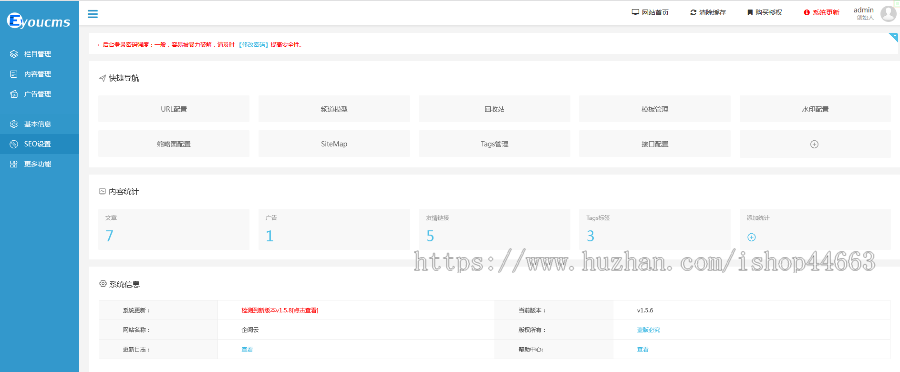The image size is (900, 372).
Task: Click the version text v1.5.6
Action: [x=645, y=310]
